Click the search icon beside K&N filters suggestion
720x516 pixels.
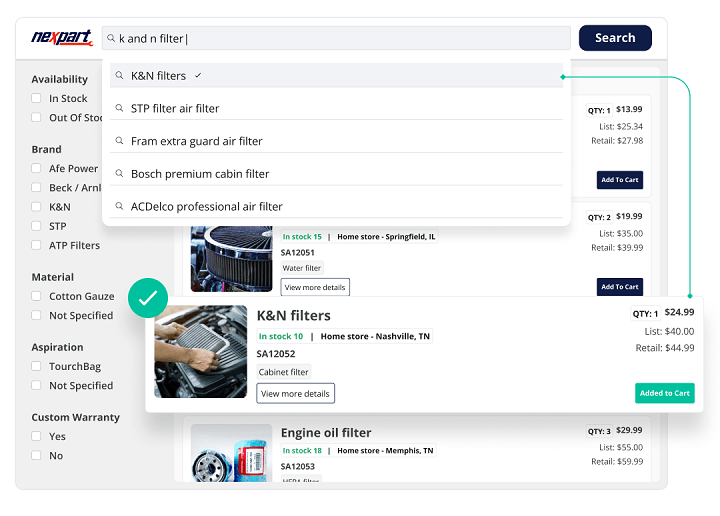pyautogui.click(x=119, y=76)
